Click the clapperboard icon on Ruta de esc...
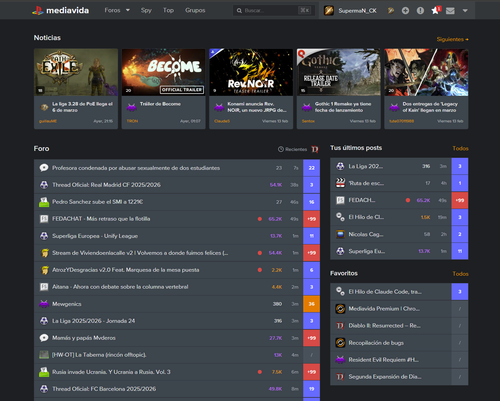The width and height of the screenshot is (500, 401). [340, 183]
